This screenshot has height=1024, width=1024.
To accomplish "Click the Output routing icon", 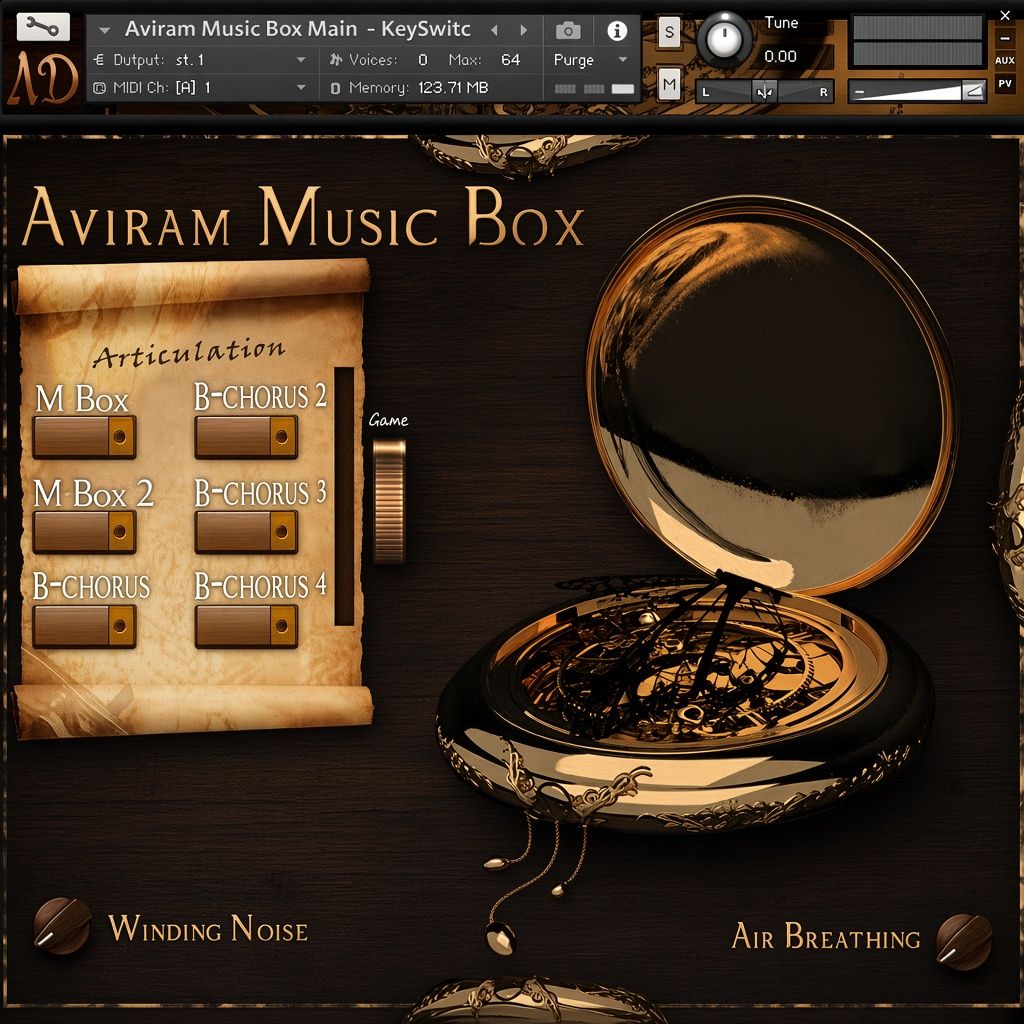I will (99, 60).
